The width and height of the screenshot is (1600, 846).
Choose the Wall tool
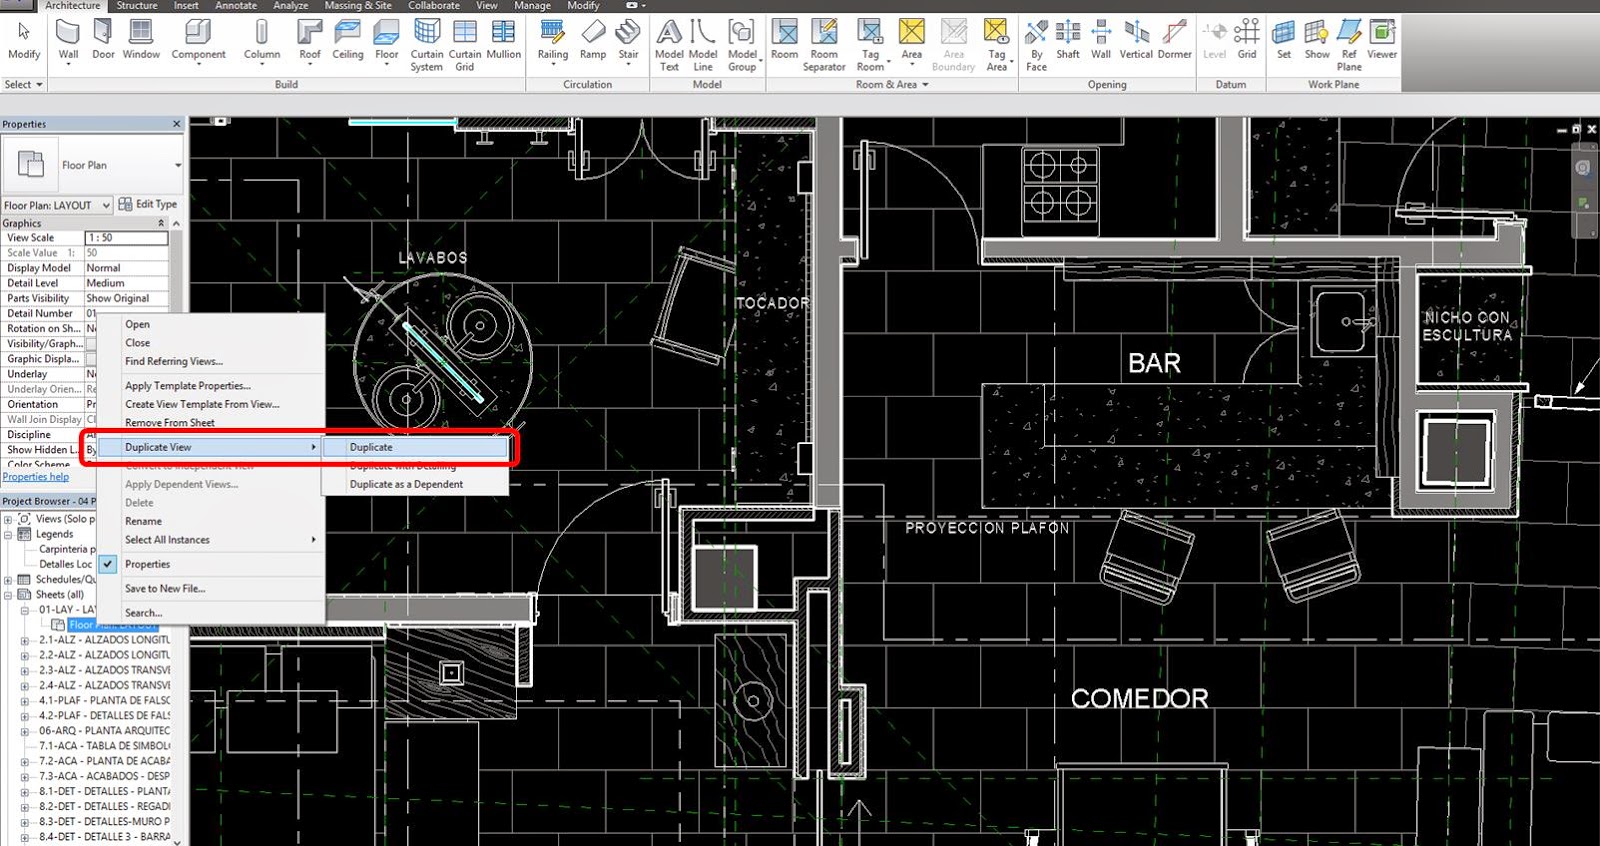pyautogui.click(x=68, y=44)
